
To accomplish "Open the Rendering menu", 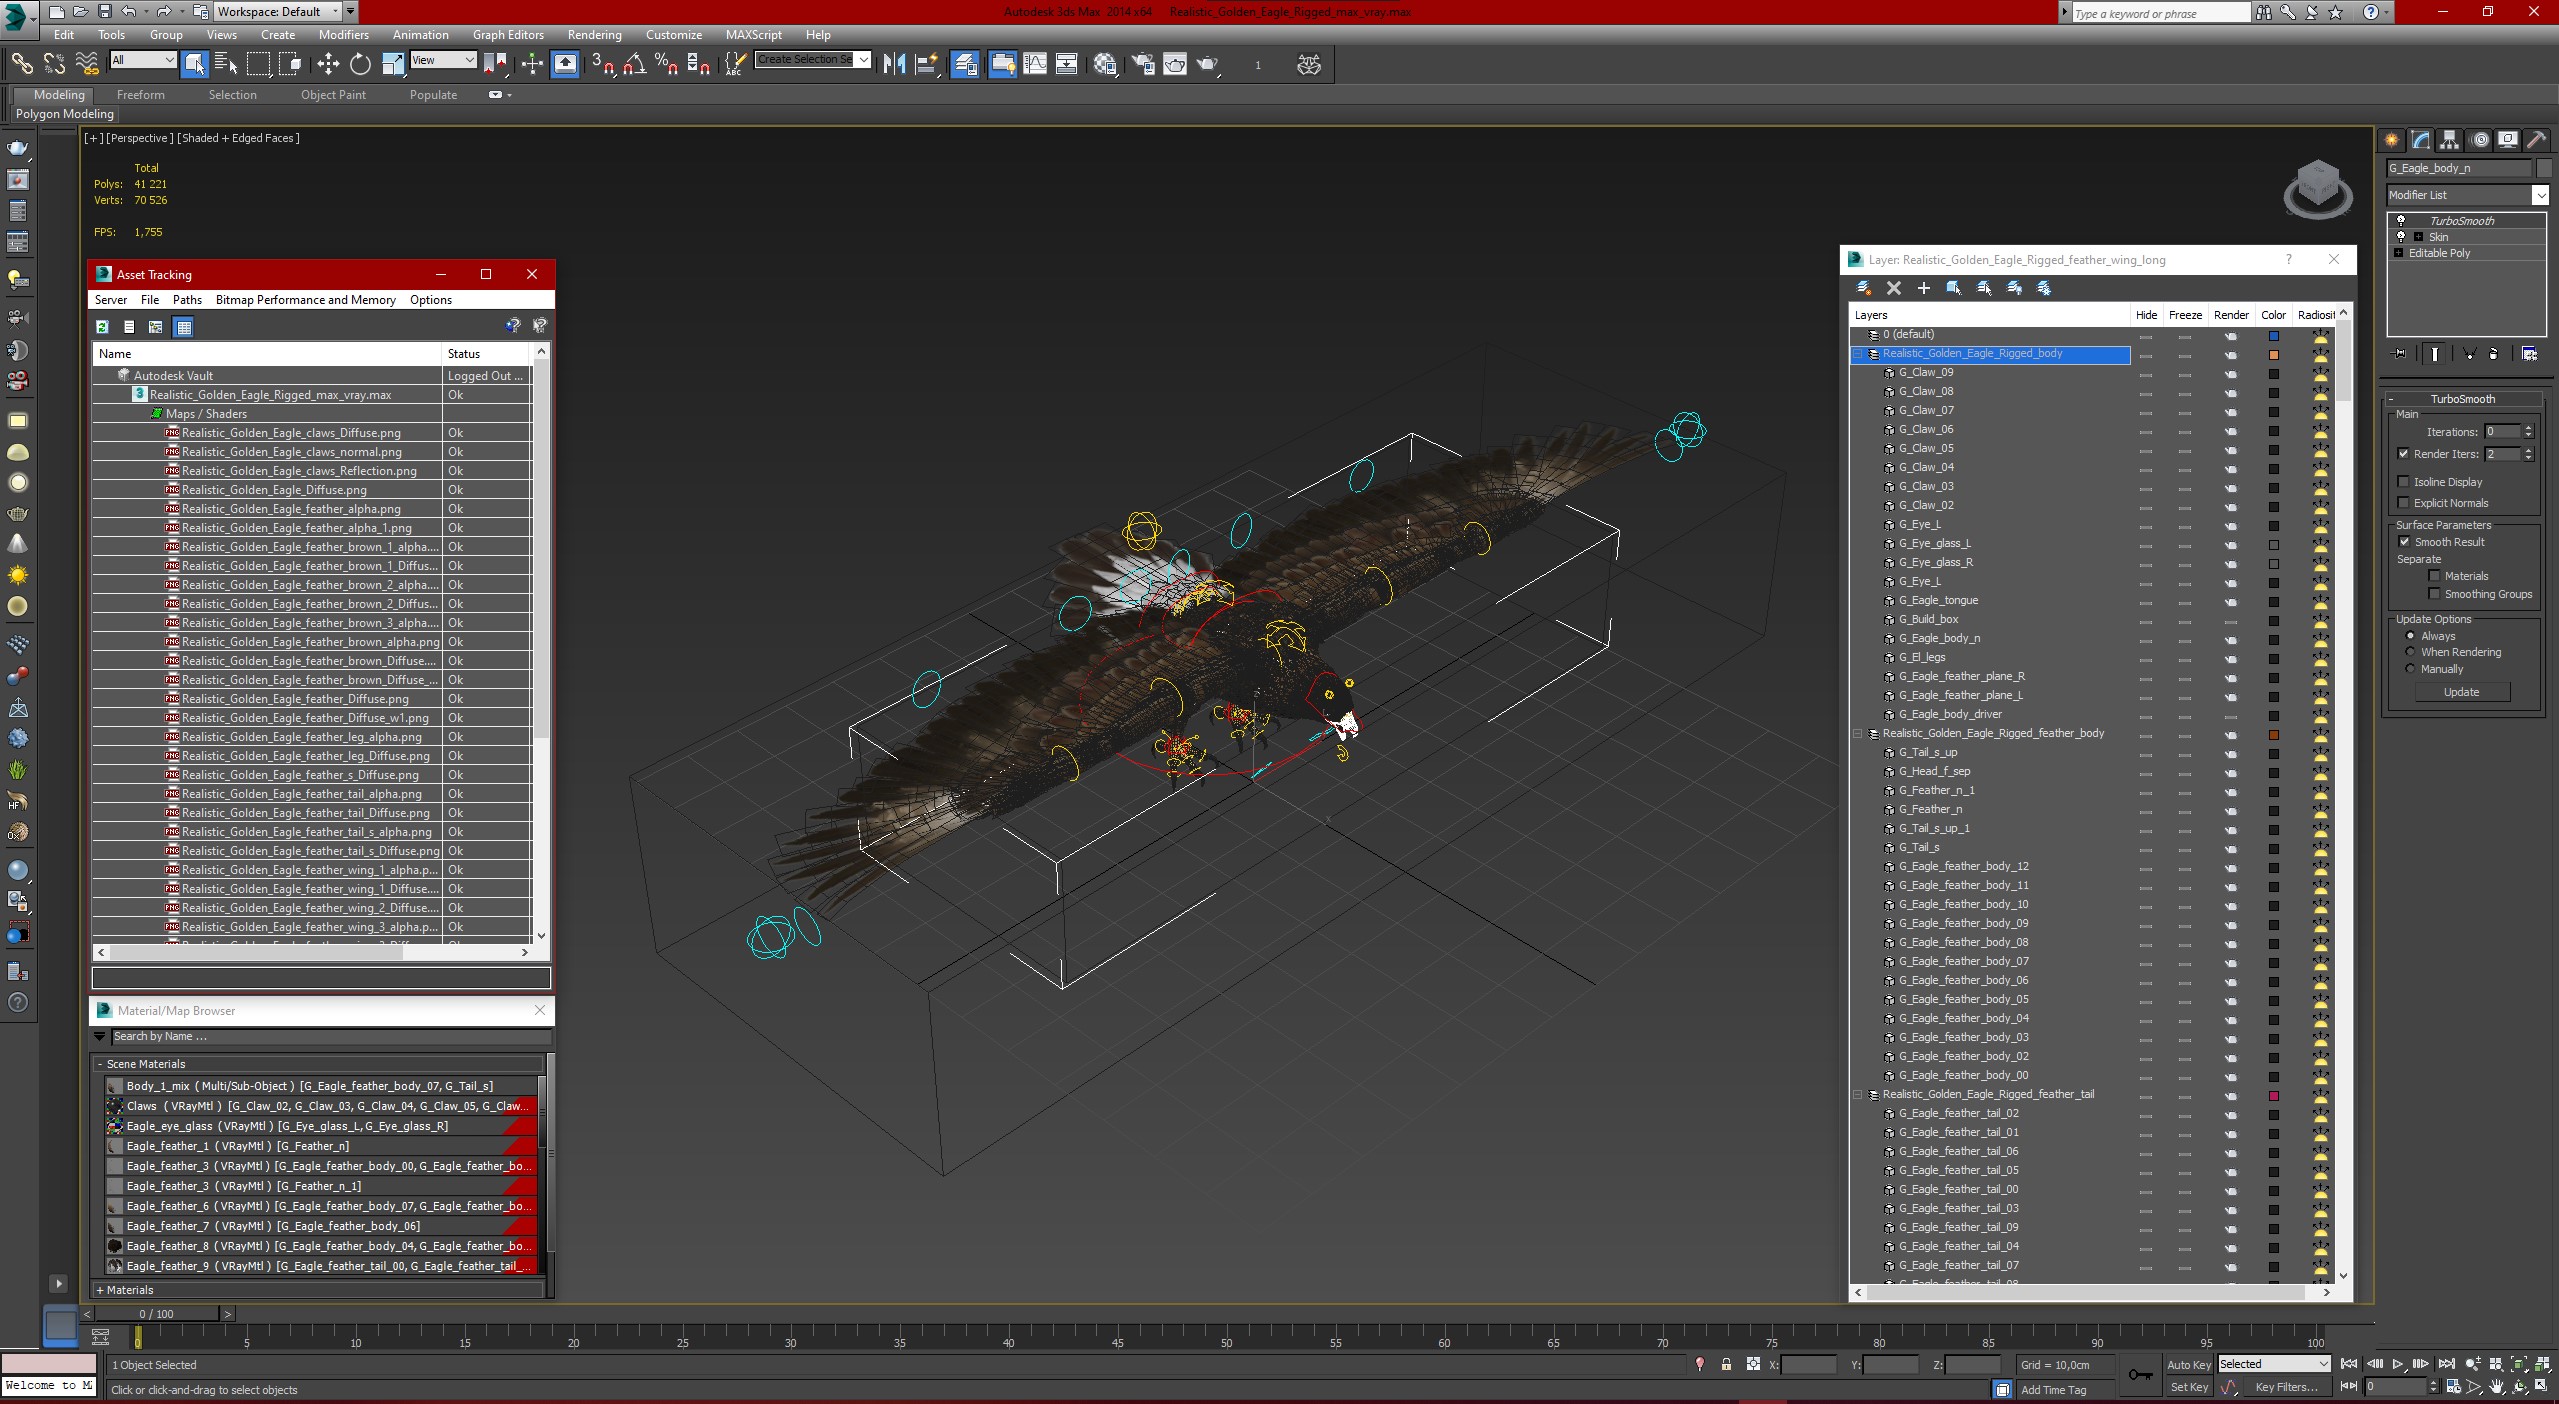I will pos(594,35).
